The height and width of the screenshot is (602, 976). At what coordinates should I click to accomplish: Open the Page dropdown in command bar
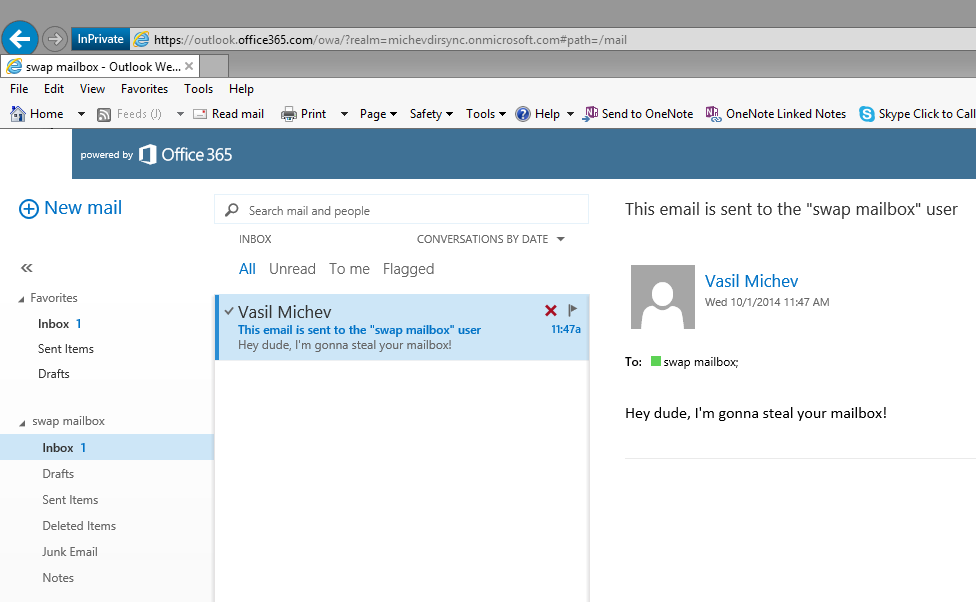click(378, 114)
